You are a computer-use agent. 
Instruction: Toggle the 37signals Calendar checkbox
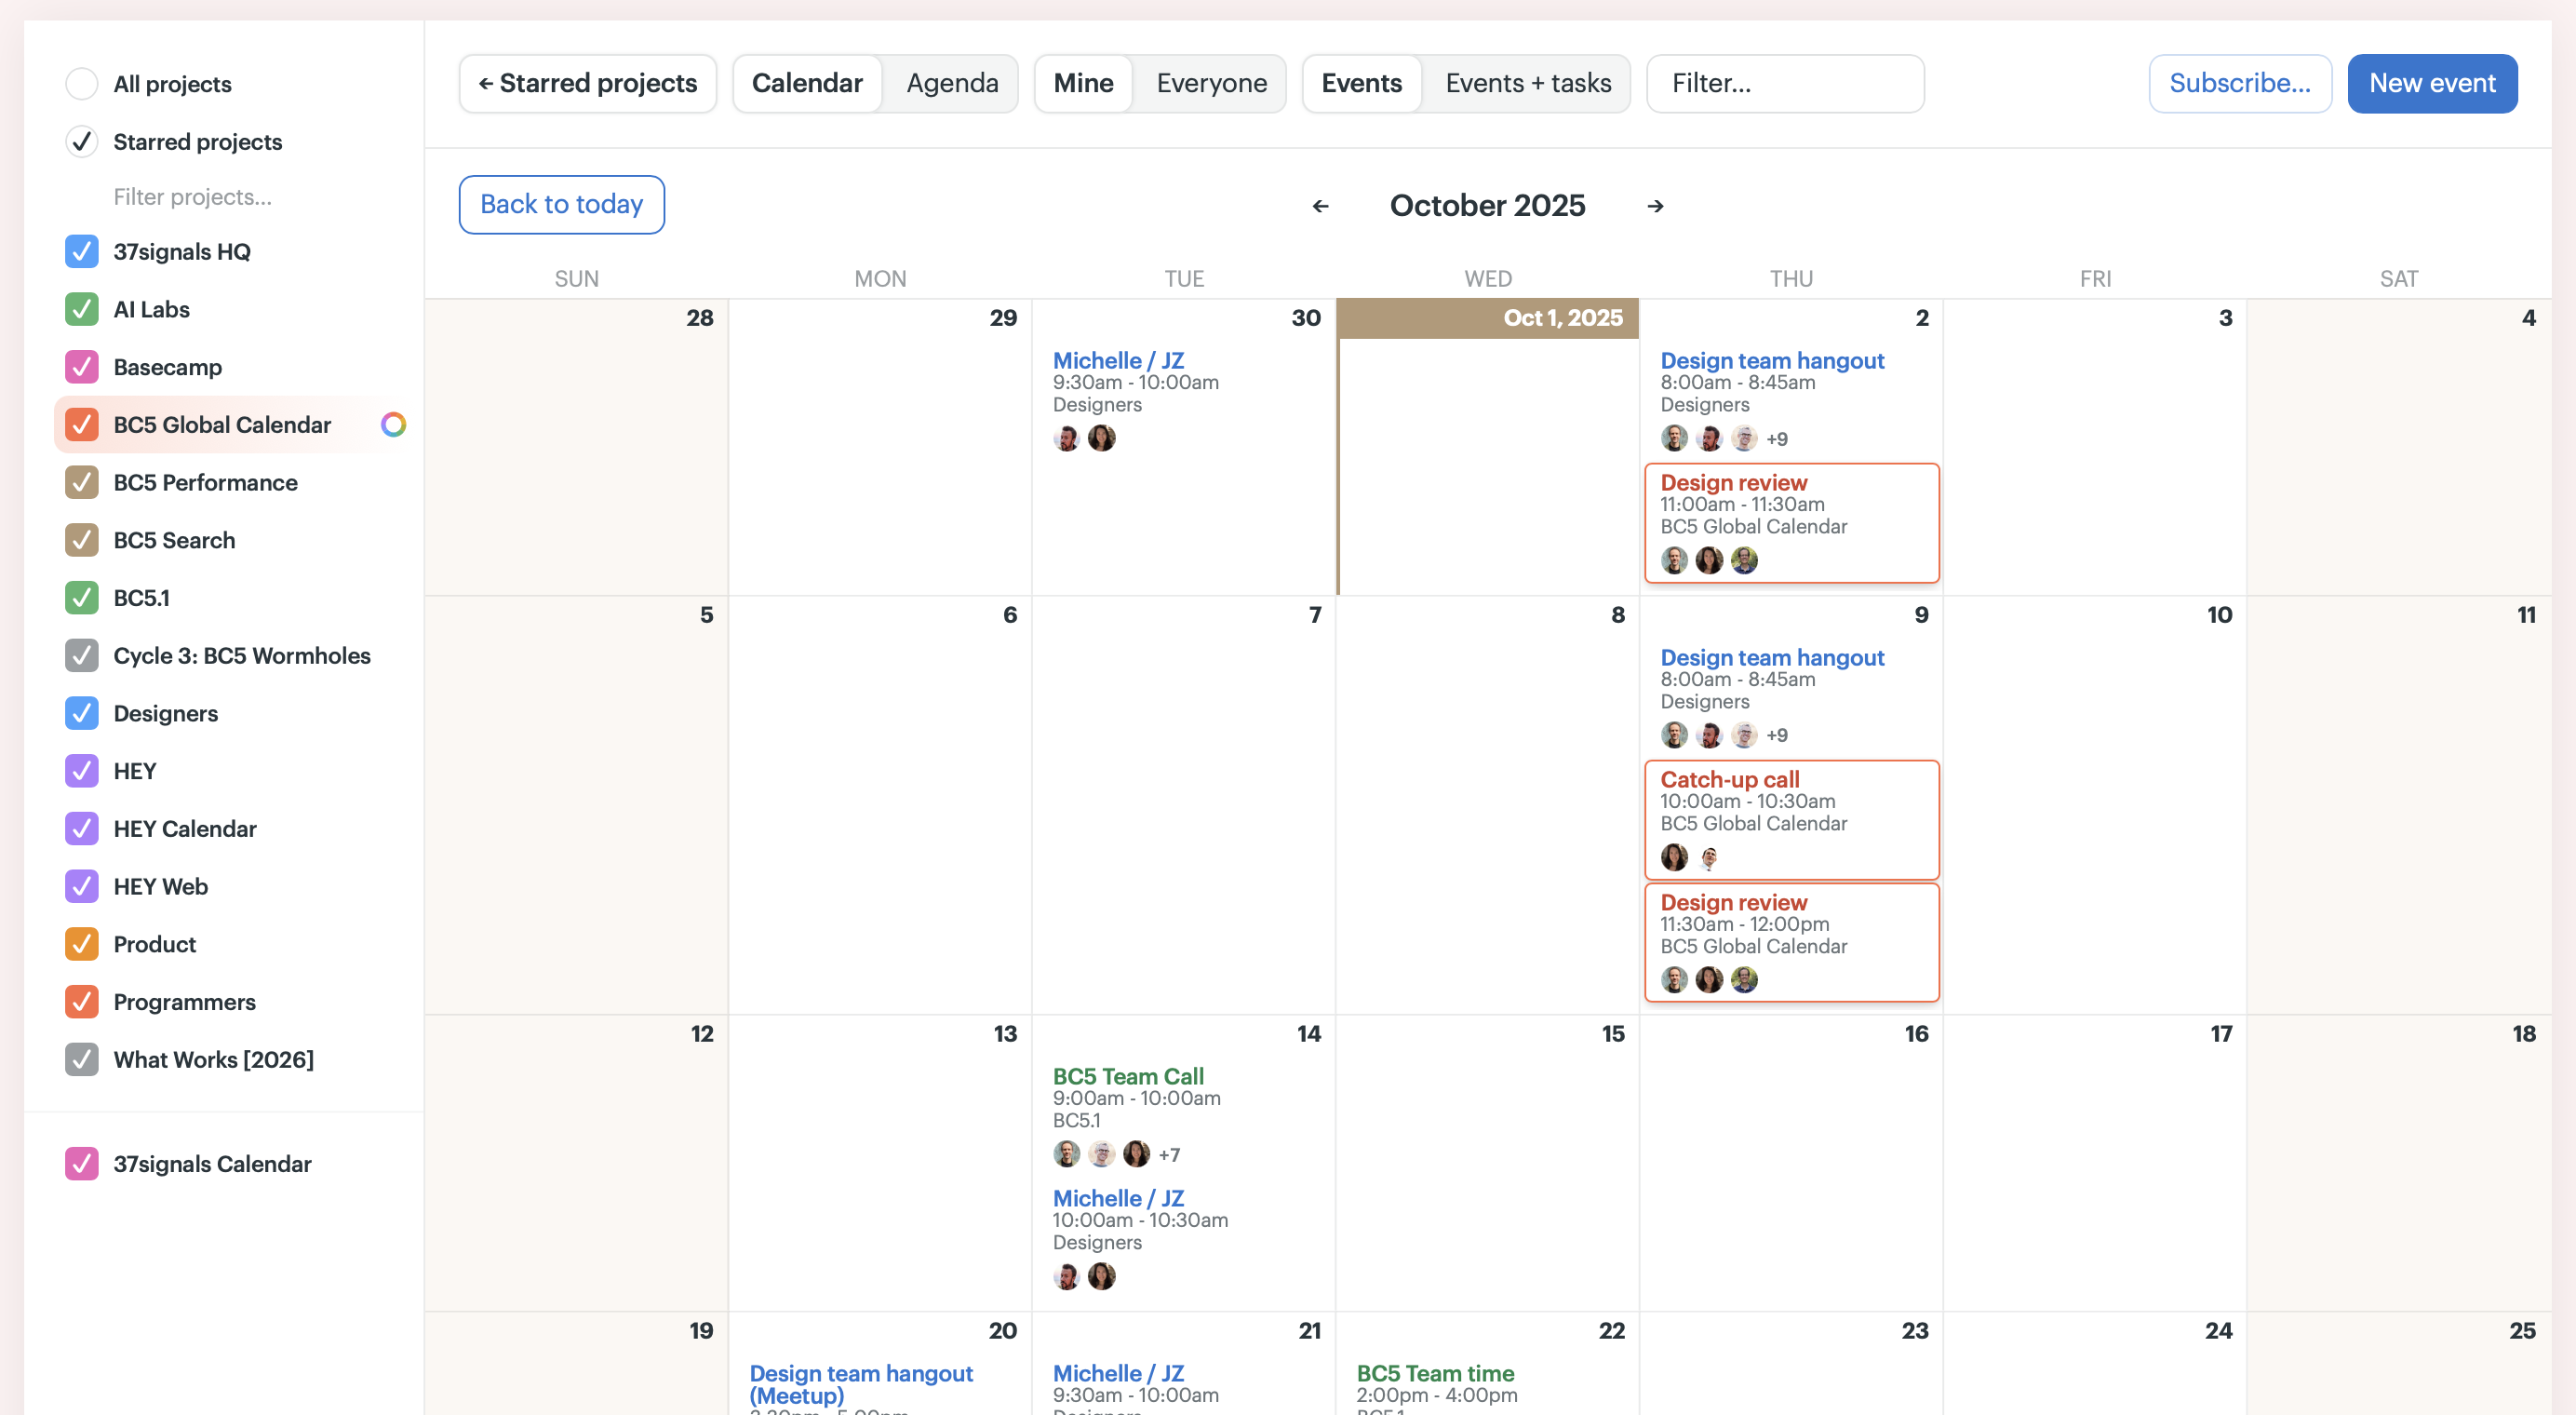pyautogui.click(x=82, y=1164)
